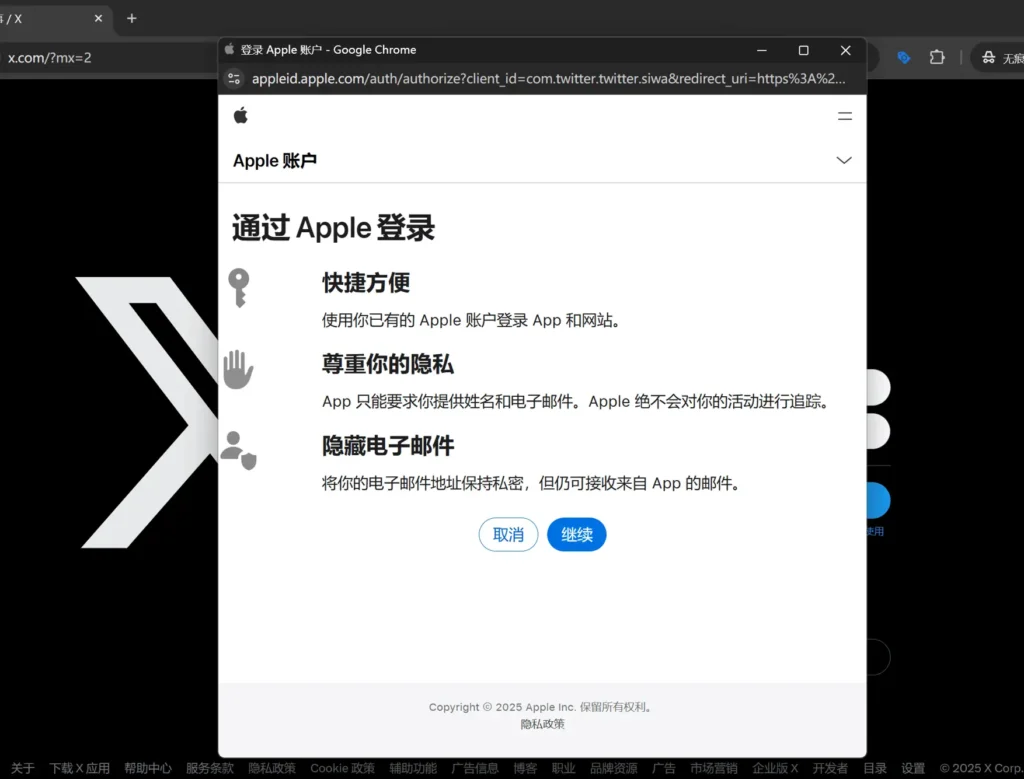This screenshot has width=1024, height=779.
Task: Click the 通过 Apple 登录 heading
Action: coord(333,228)
